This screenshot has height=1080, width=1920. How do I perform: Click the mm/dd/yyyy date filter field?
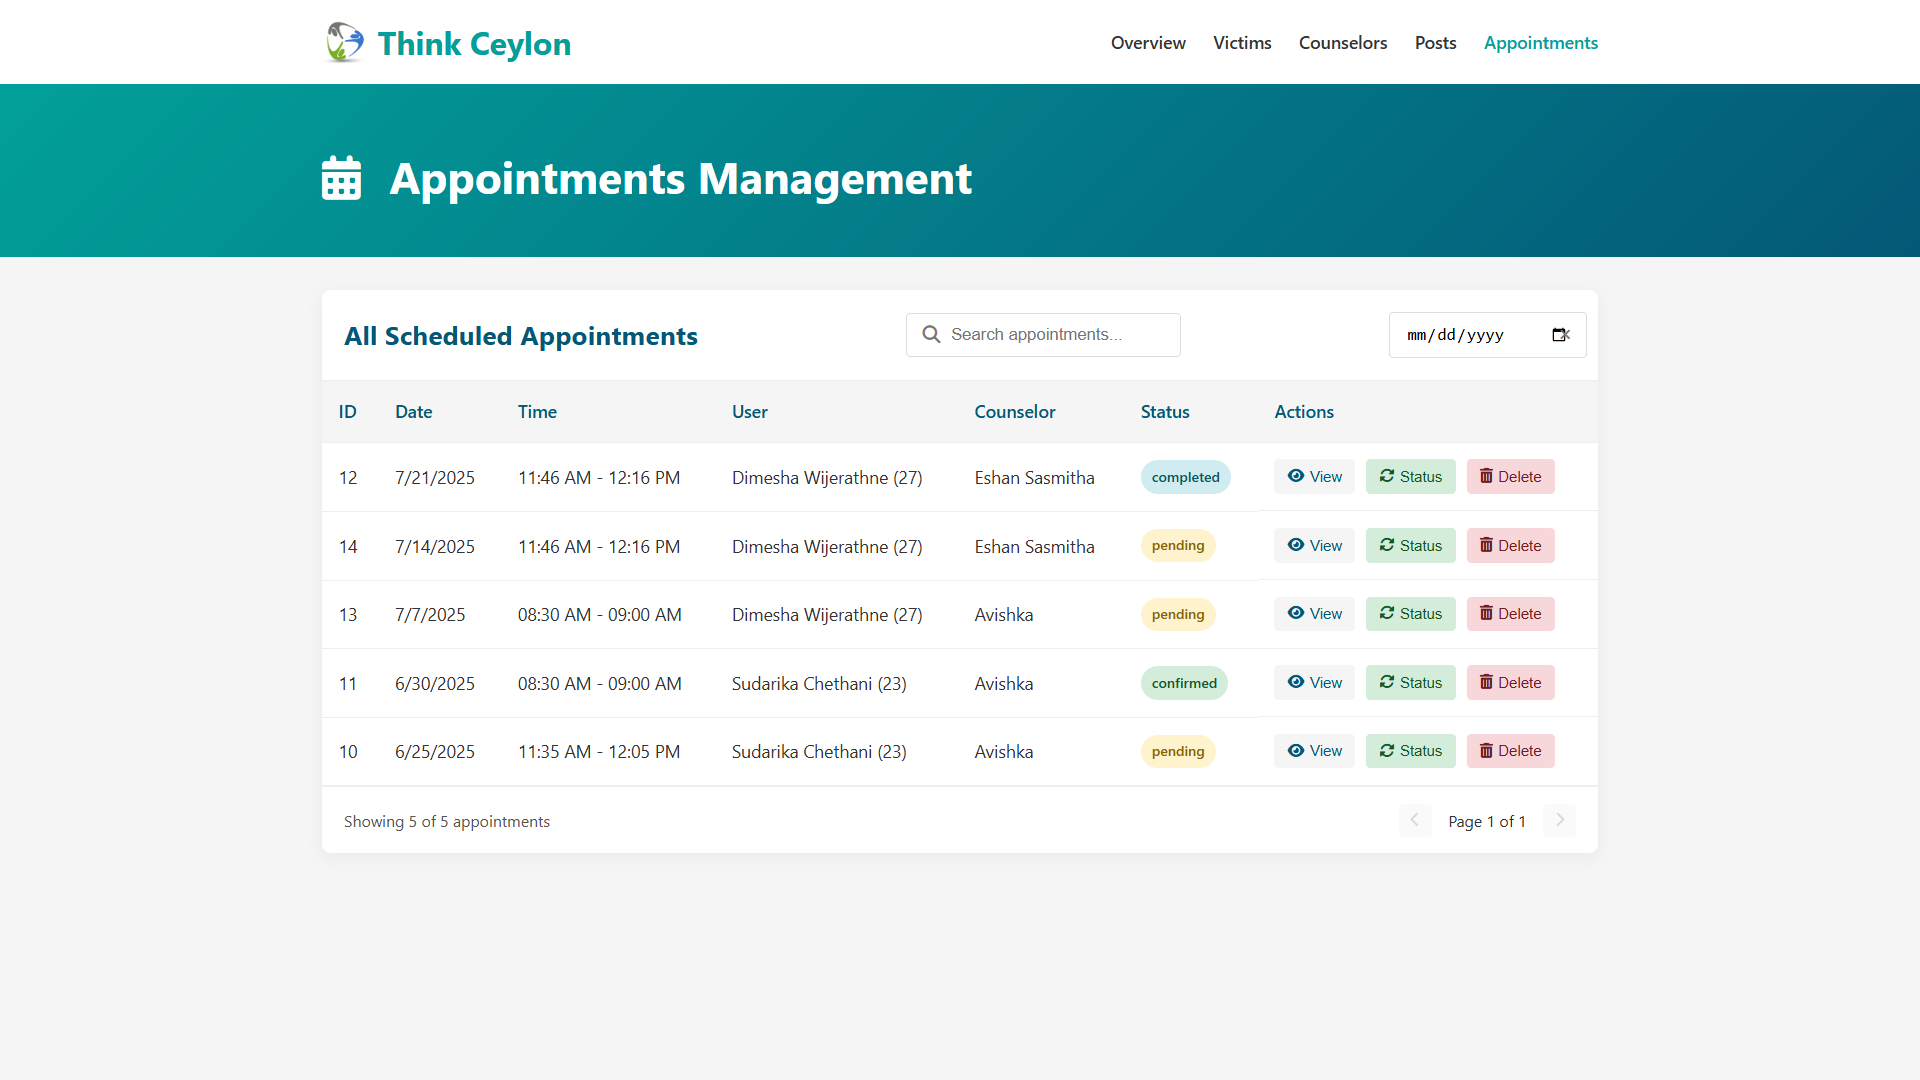click(x=1487, y=335)
